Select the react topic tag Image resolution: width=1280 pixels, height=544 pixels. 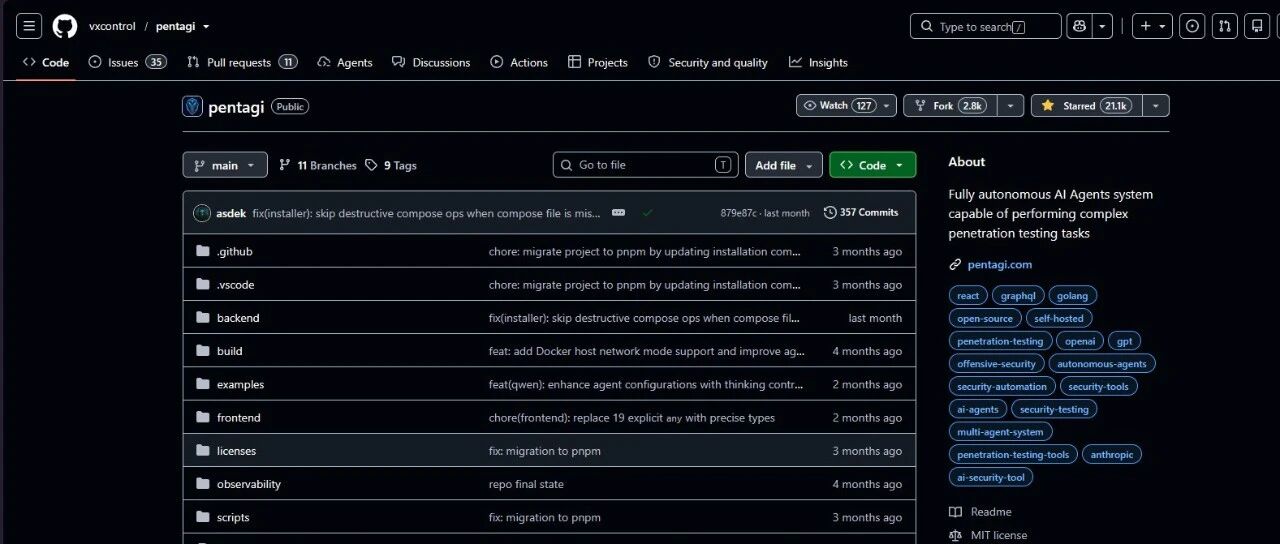click(x=968, y=296)
